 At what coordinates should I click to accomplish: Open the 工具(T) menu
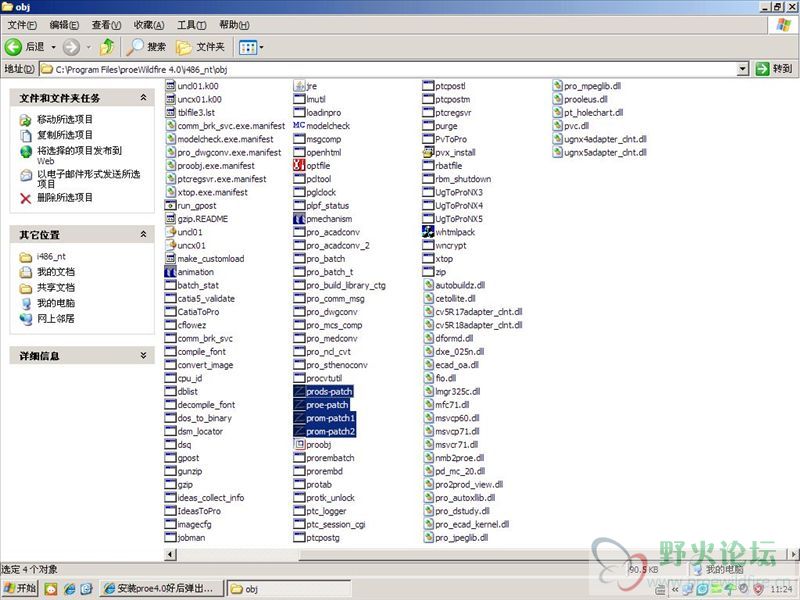[x=191, y=24]
